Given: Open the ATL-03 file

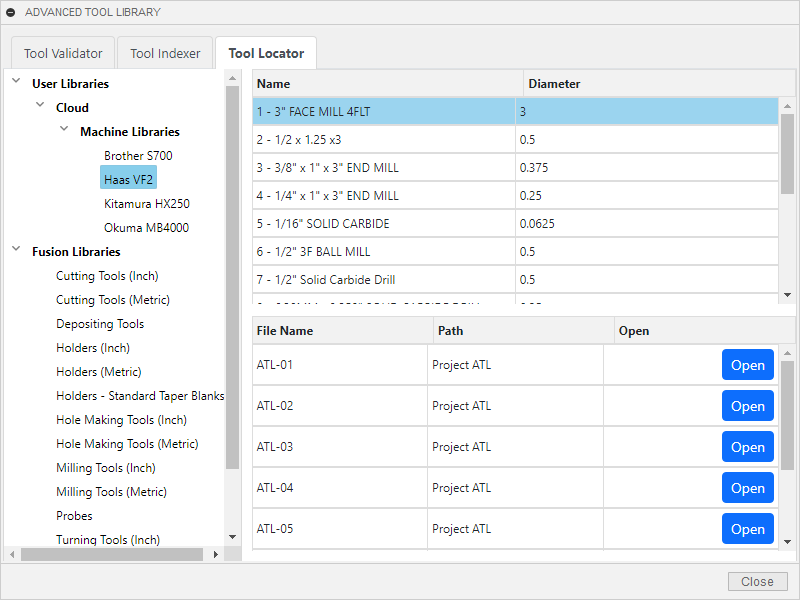Looking at the screenshot, I should pos(747,447).
